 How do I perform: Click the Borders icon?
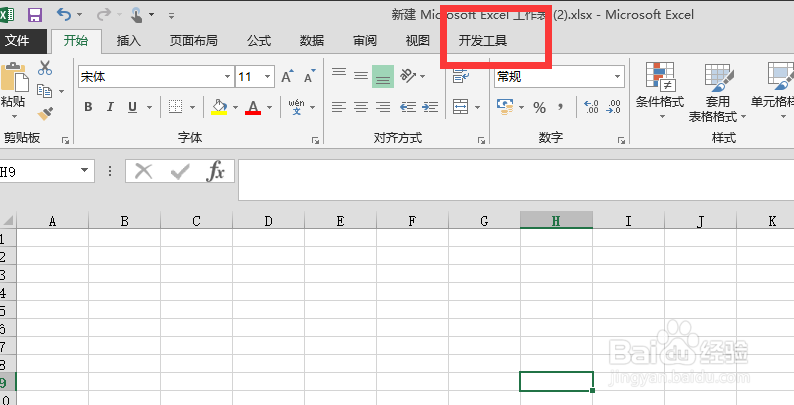(175, 107)
